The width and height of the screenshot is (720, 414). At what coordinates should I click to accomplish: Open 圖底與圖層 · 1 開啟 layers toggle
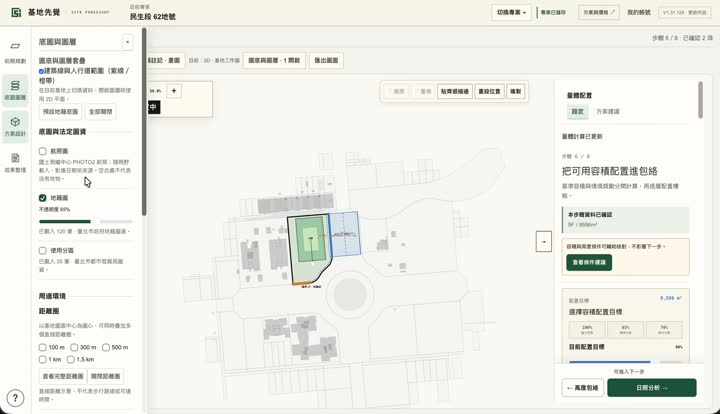(274, 61)
